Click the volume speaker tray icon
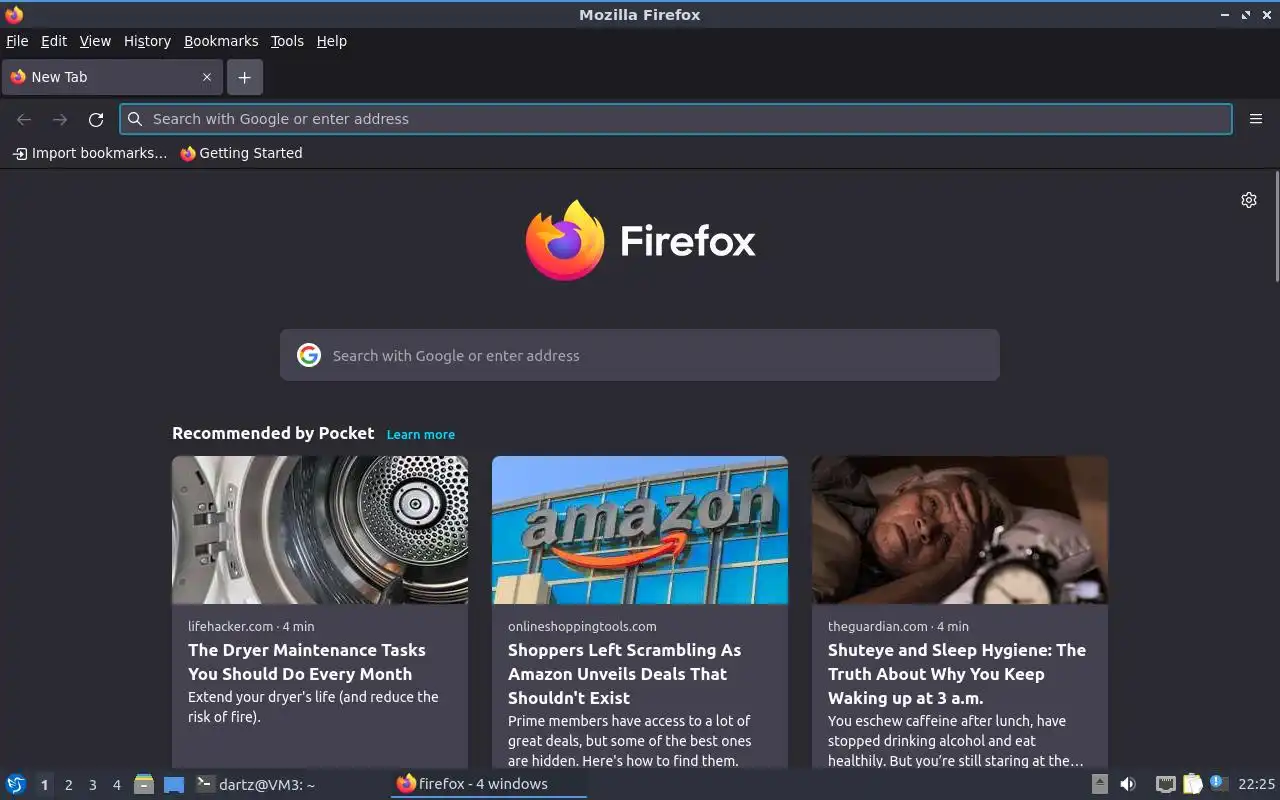The image size is (1280, 800). click(x=1128, y=784)
